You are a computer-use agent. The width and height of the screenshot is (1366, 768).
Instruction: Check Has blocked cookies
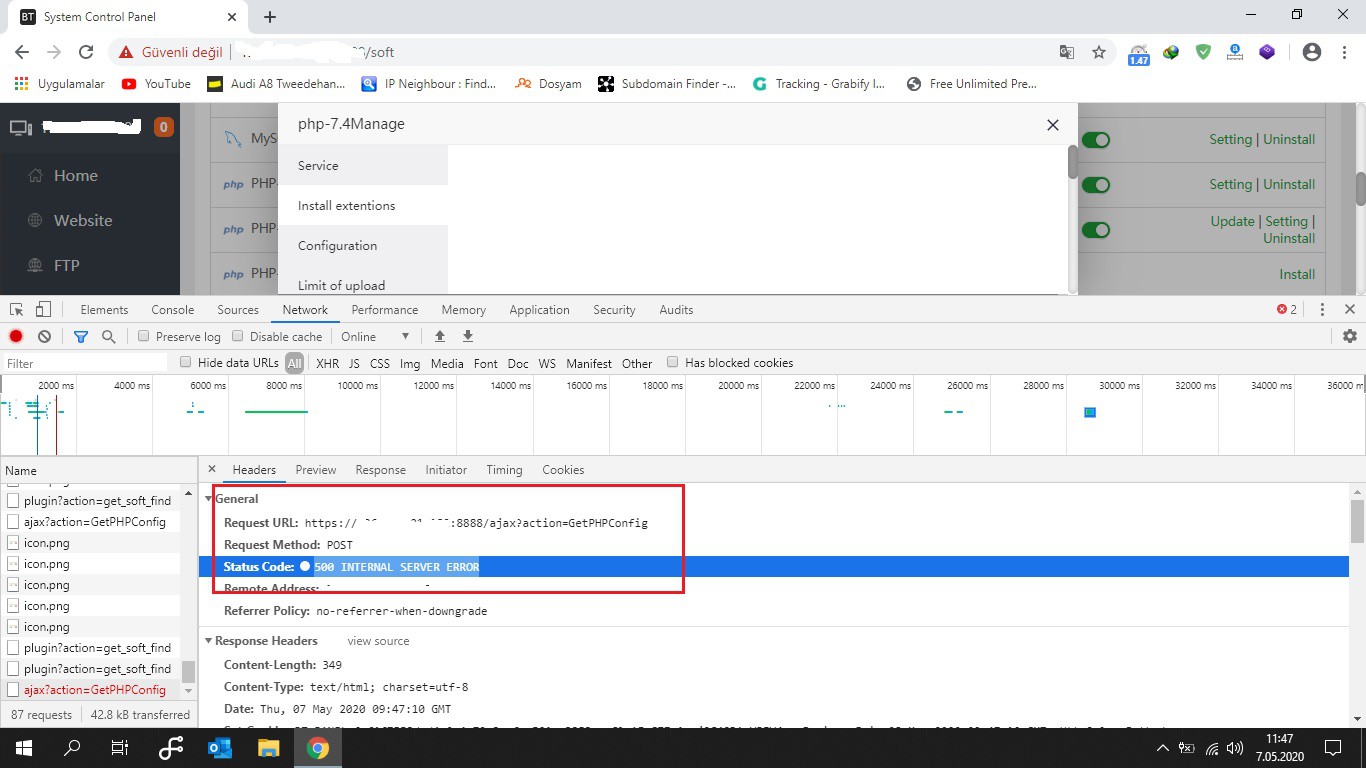coord(673,362)
